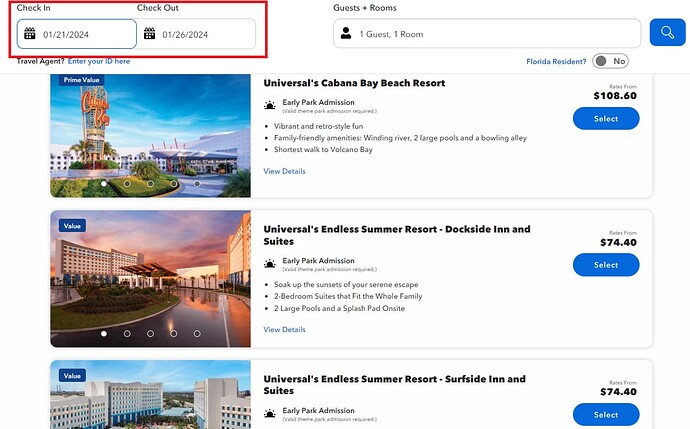The height and width of the screenshot is (429, 690).
Task: Click the Check Out calendar icon
Action: [x=150, y=34]
